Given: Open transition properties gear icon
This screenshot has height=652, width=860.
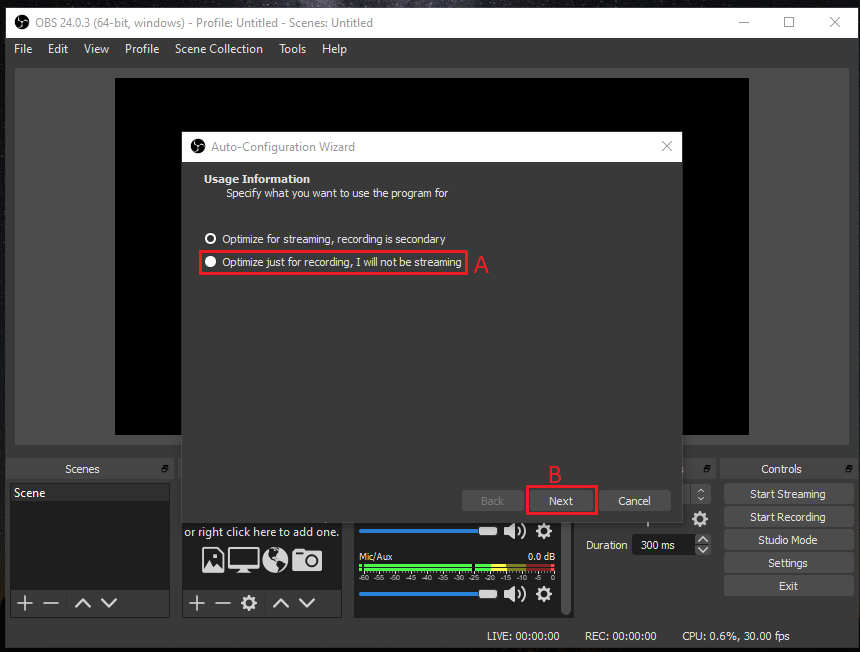Looking at the screenshot, I should pyautogui.click(x=700, y=519).
